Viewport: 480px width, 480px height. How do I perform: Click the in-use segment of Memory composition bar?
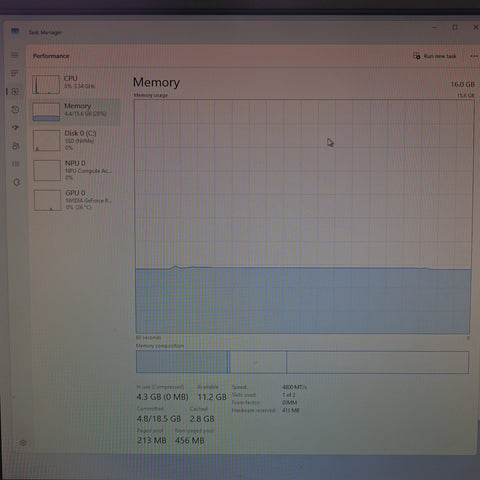coord(182,362)
